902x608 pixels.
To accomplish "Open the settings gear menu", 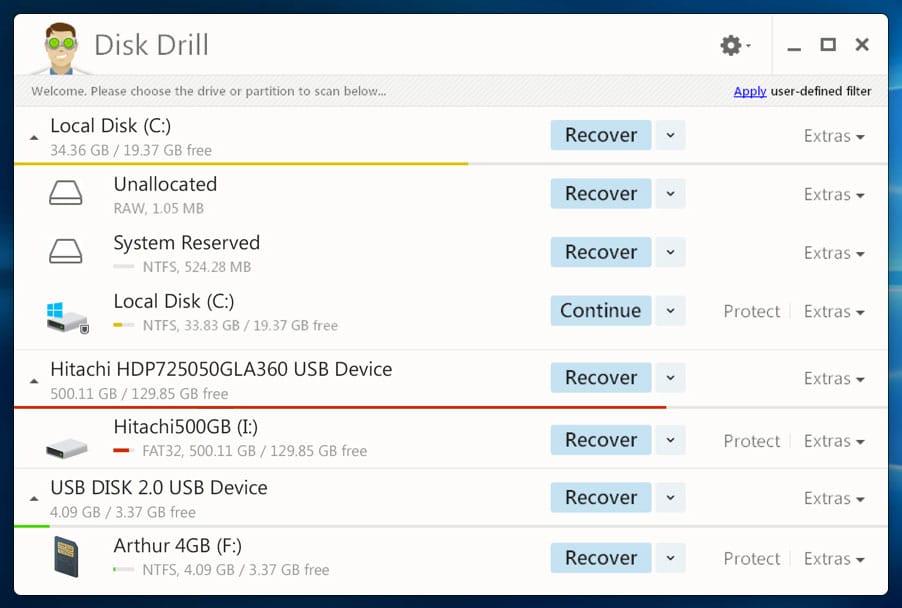I will pos(732,45).
